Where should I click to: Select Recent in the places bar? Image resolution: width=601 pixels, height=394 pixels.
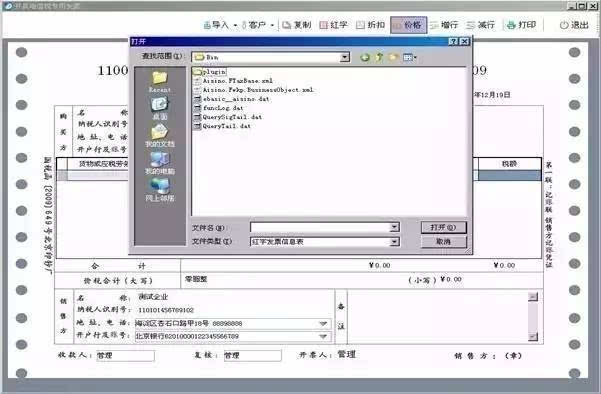coord(159,82)
